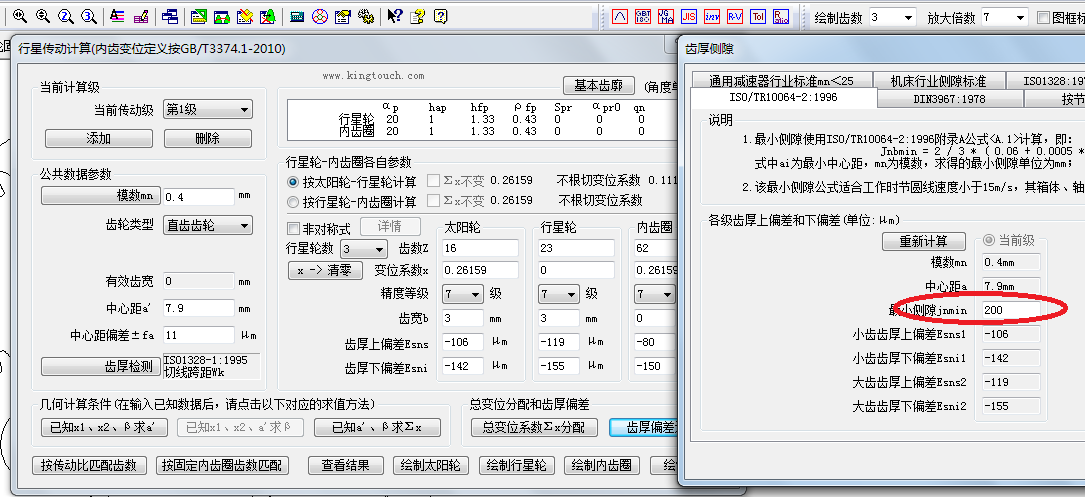This screenshot has width=1085, height=497.
Task: Click the JIS standard icon
Action: point(689,17)
